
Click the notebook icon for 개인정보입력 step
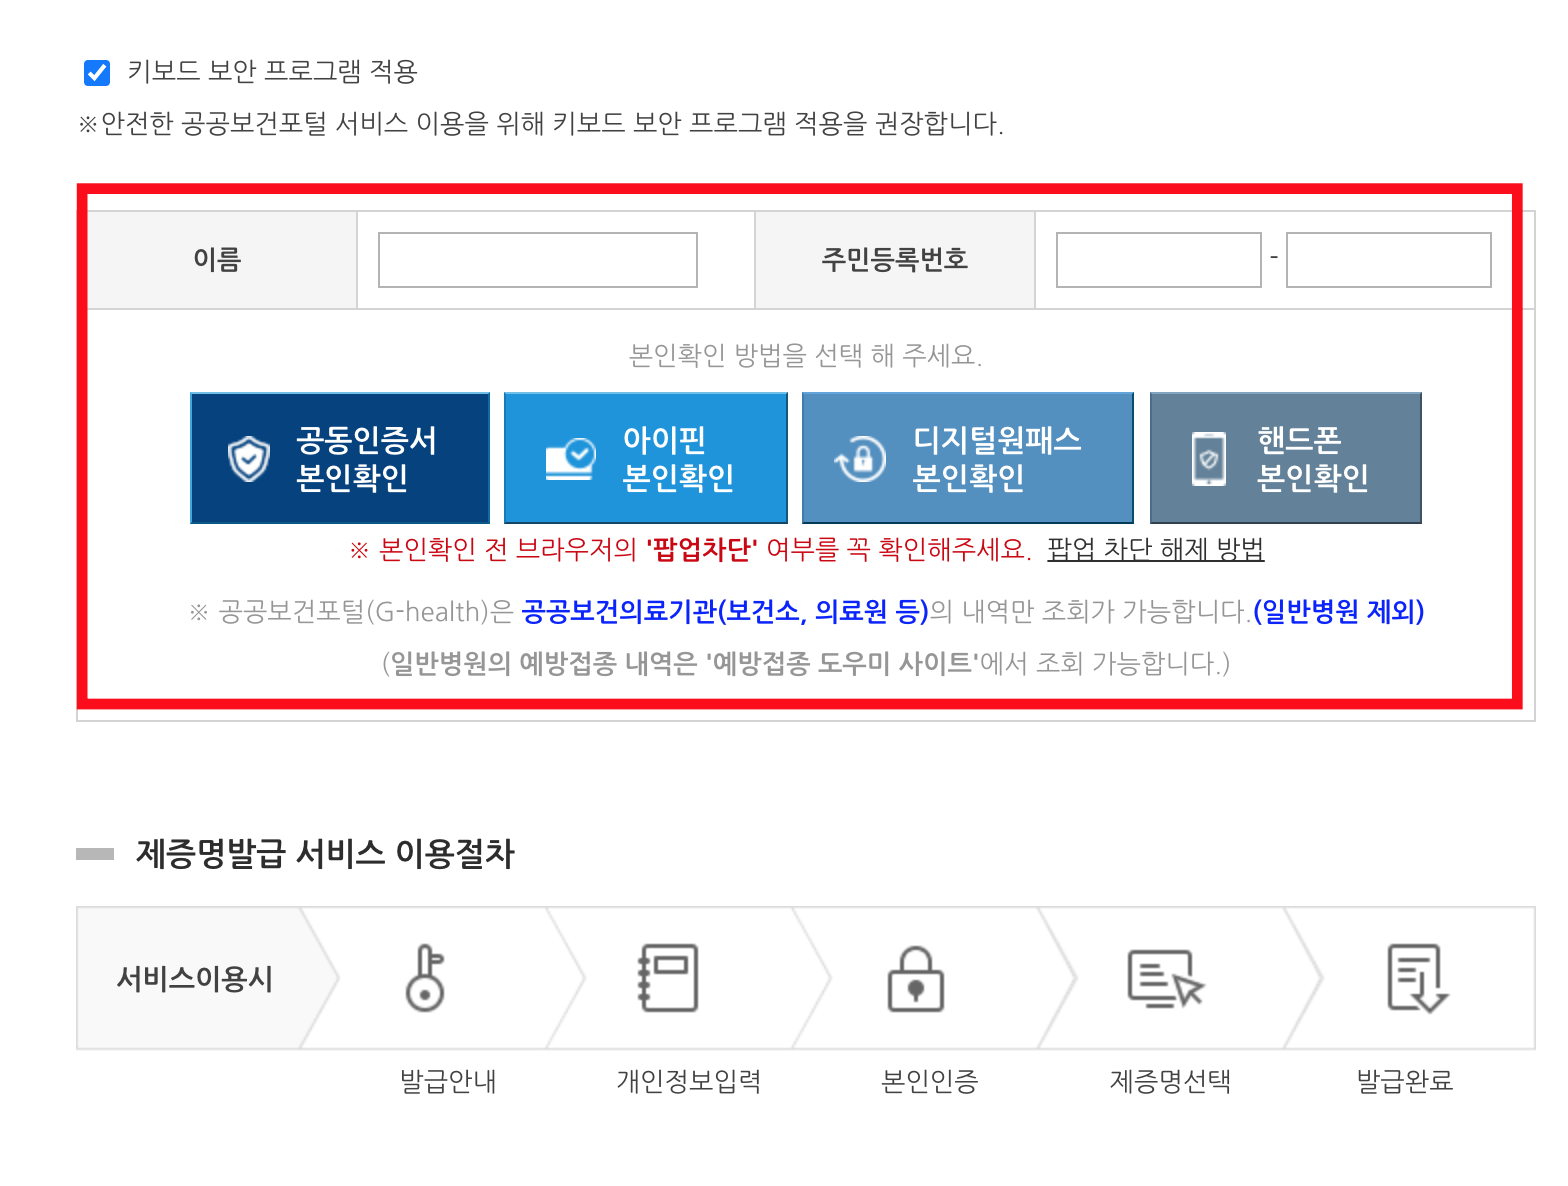(669, 978)
